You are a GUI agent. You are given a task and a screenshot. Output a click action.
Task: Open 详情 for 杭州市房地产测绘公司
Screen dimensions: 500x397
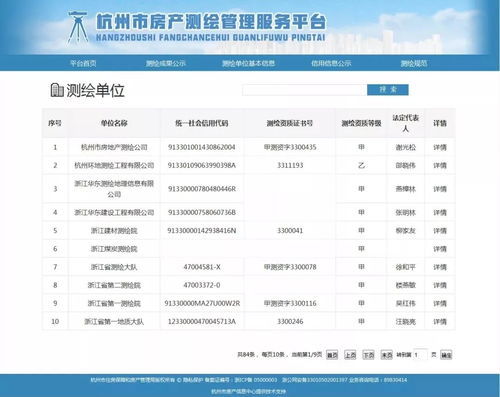[x=440, y=147]
